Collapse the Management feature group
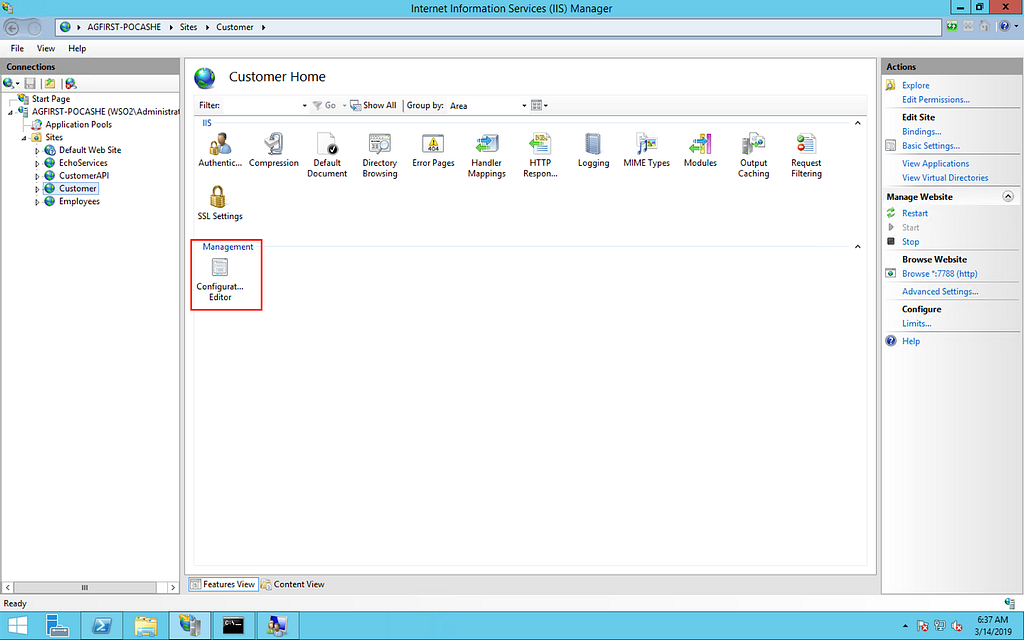 pyautogui.click(x=857, y=246)
